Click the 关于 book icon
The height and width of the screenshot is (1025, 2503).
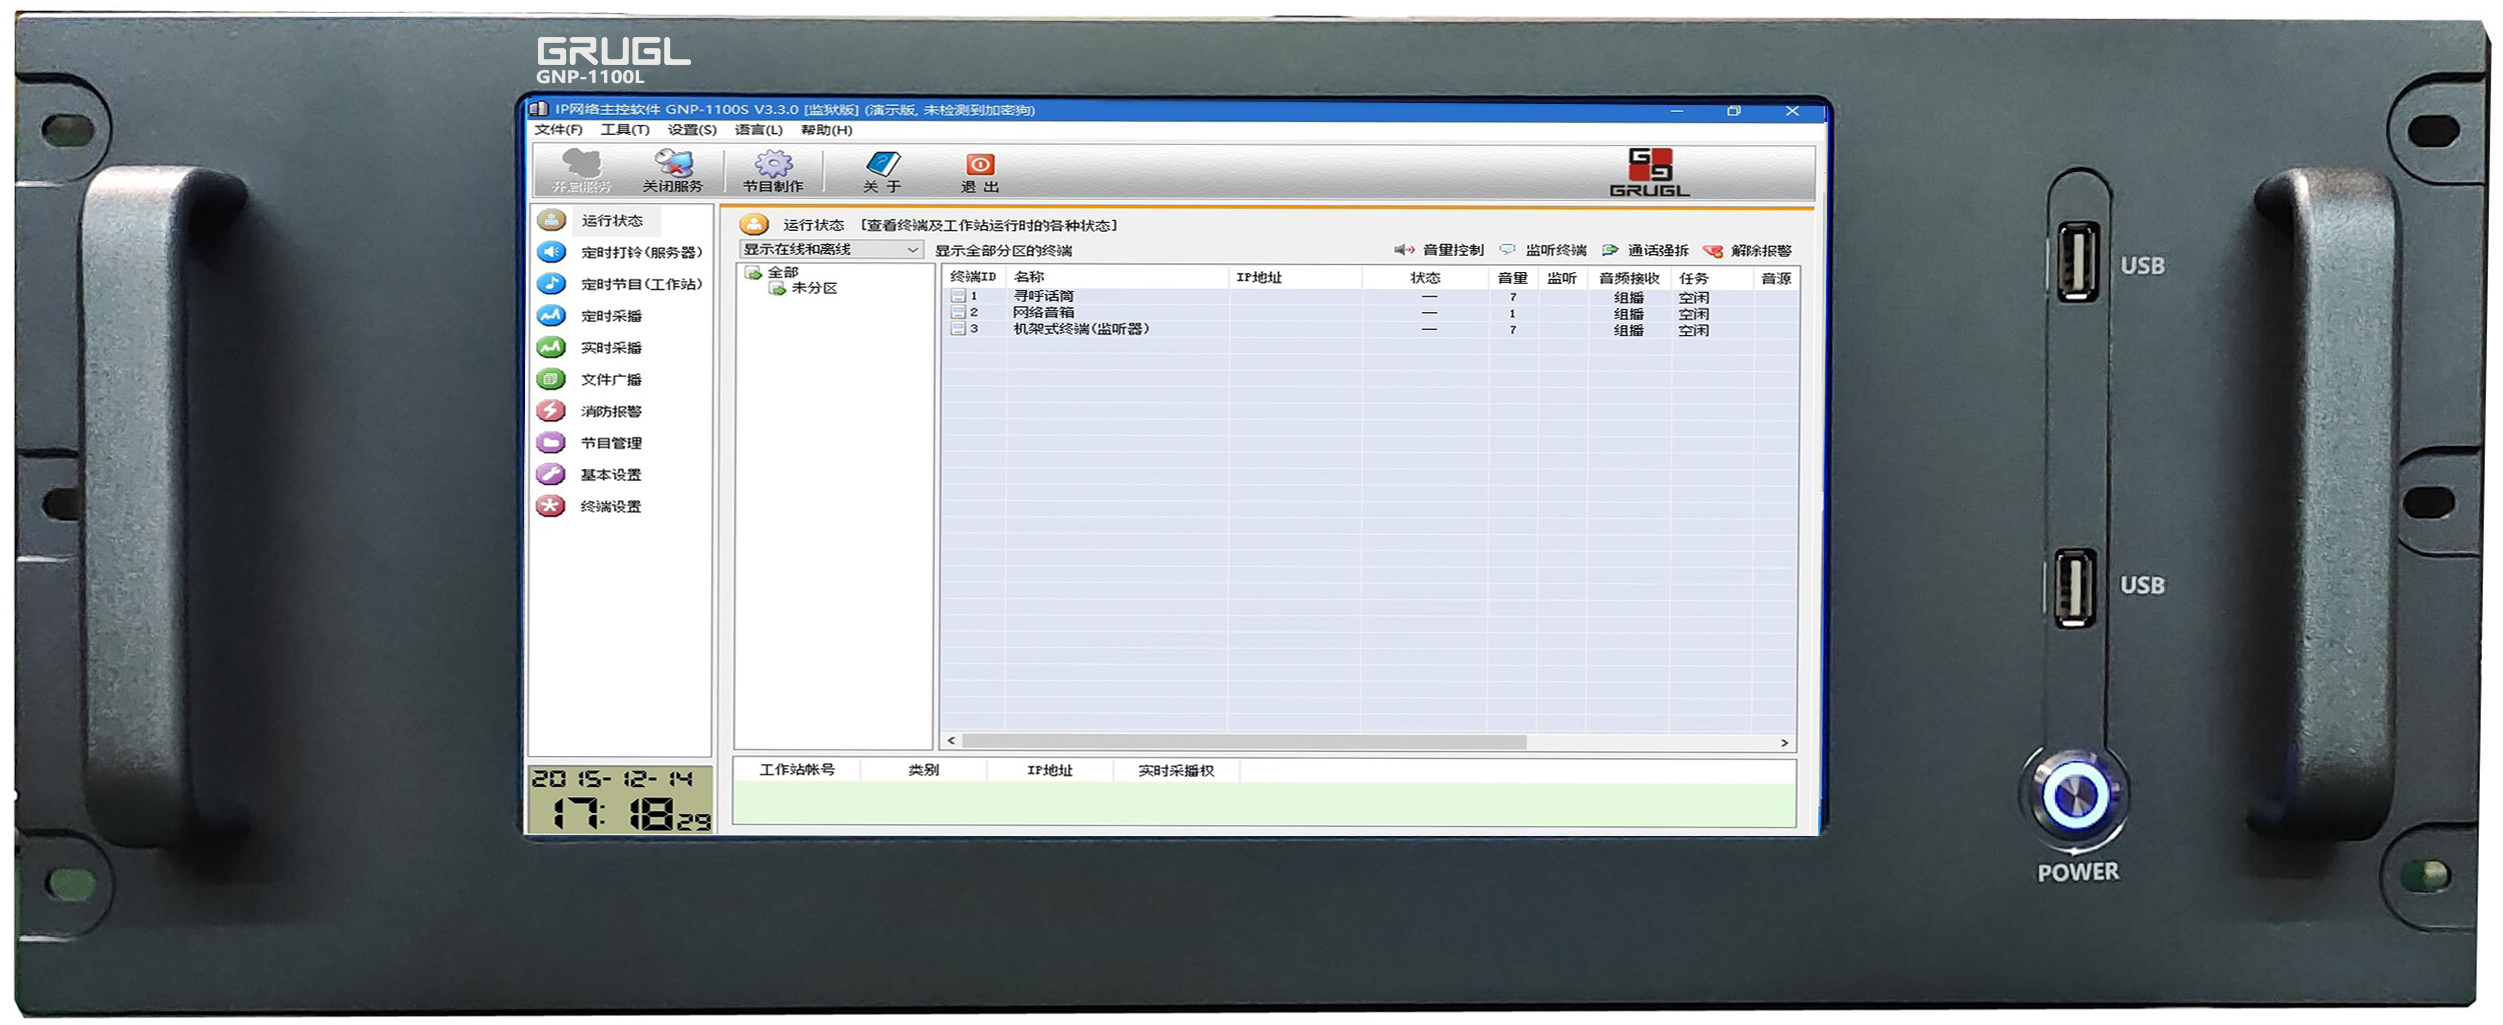pos(882,171)
